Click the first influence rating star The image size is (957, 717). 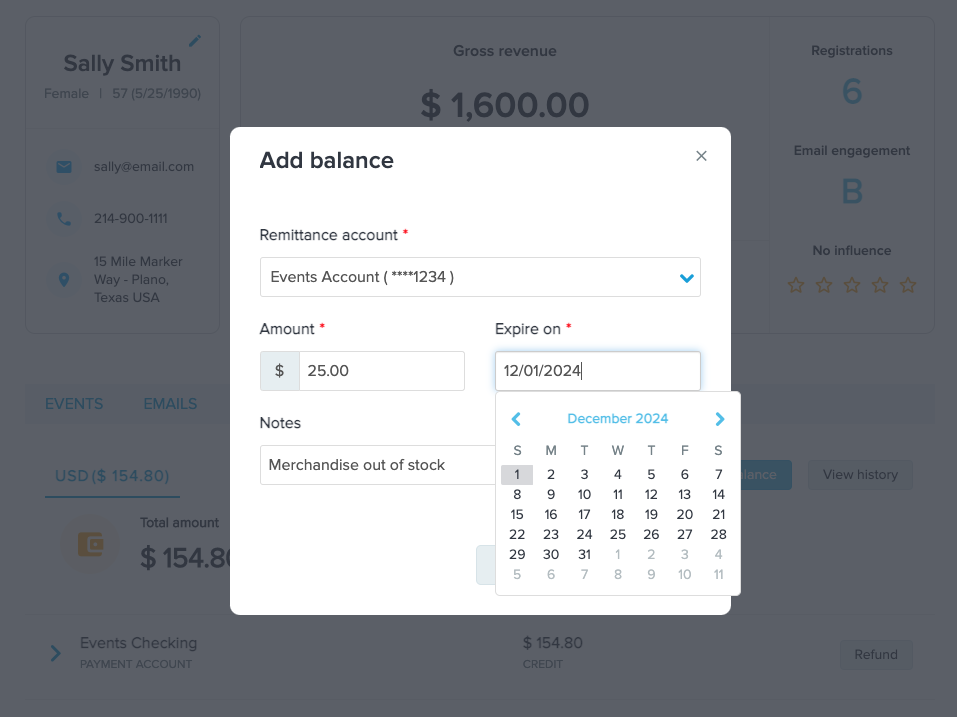pyautogui.click(x=796, y=286)
